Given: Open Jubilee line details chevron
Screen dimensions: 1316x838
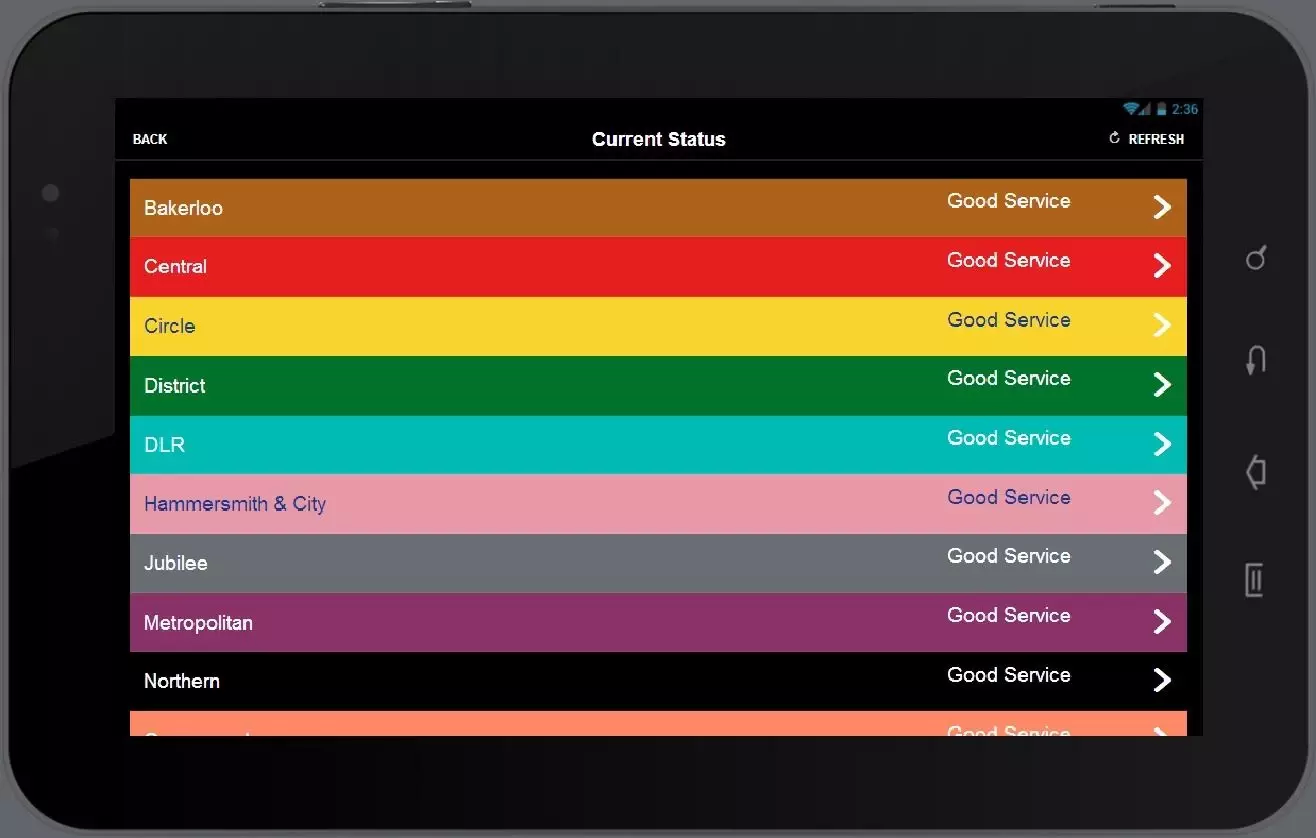Looking at the screenshot, I should point(1161,561).
